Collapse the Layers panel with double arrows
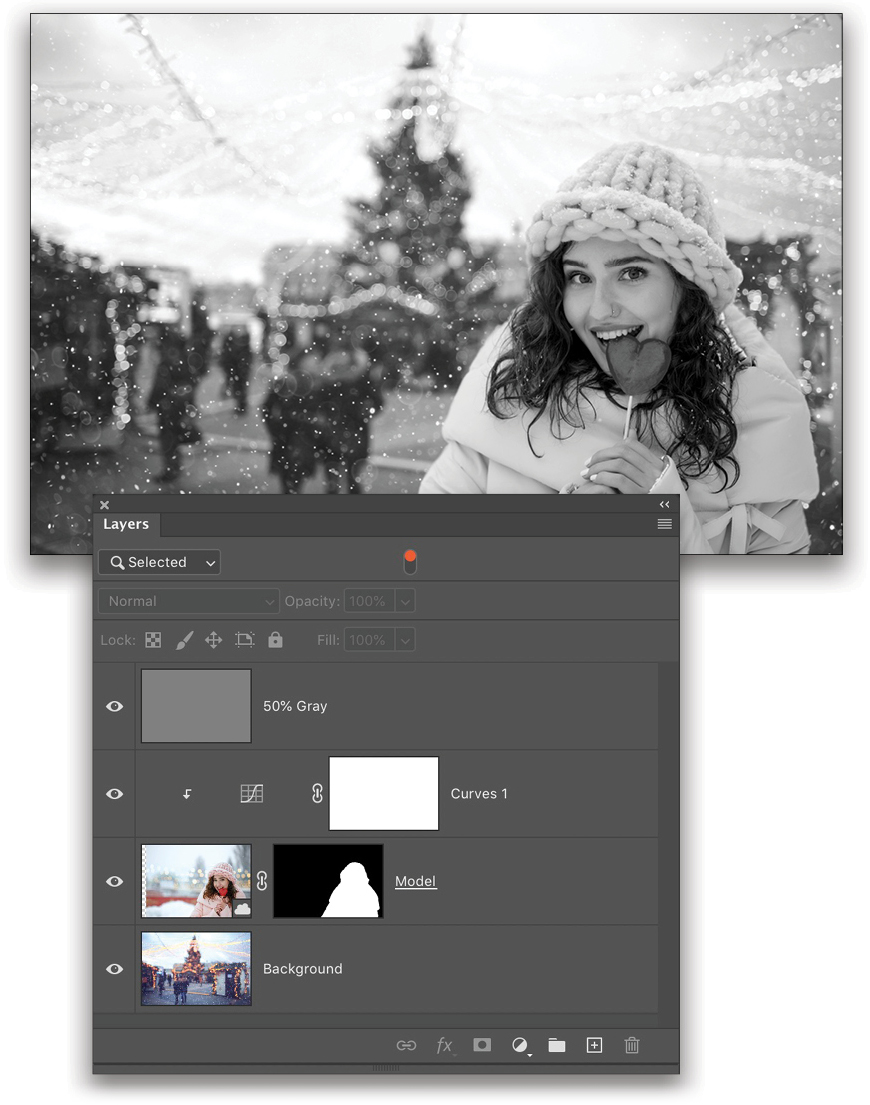This screenshot has height=1105, width=870. point(663,505)
